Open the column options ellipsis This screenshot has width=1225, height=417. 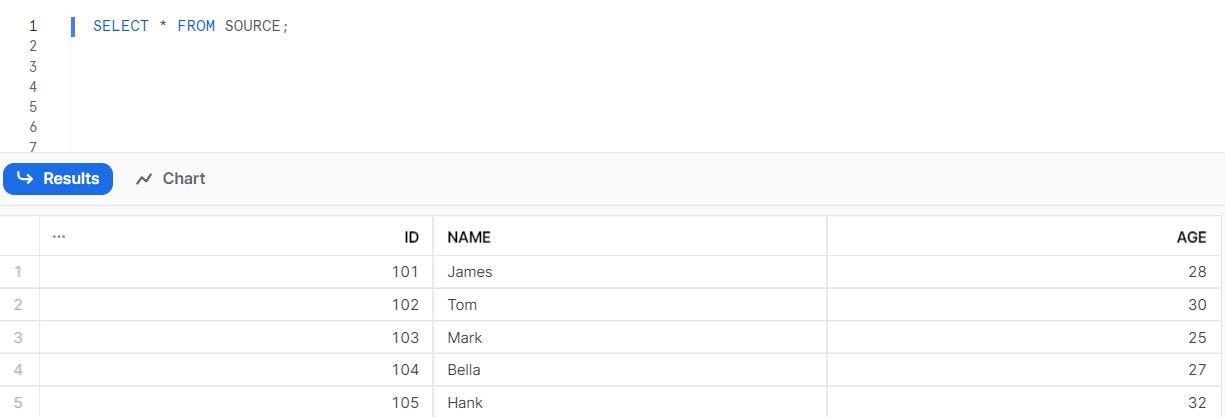(x=59, y=237)
